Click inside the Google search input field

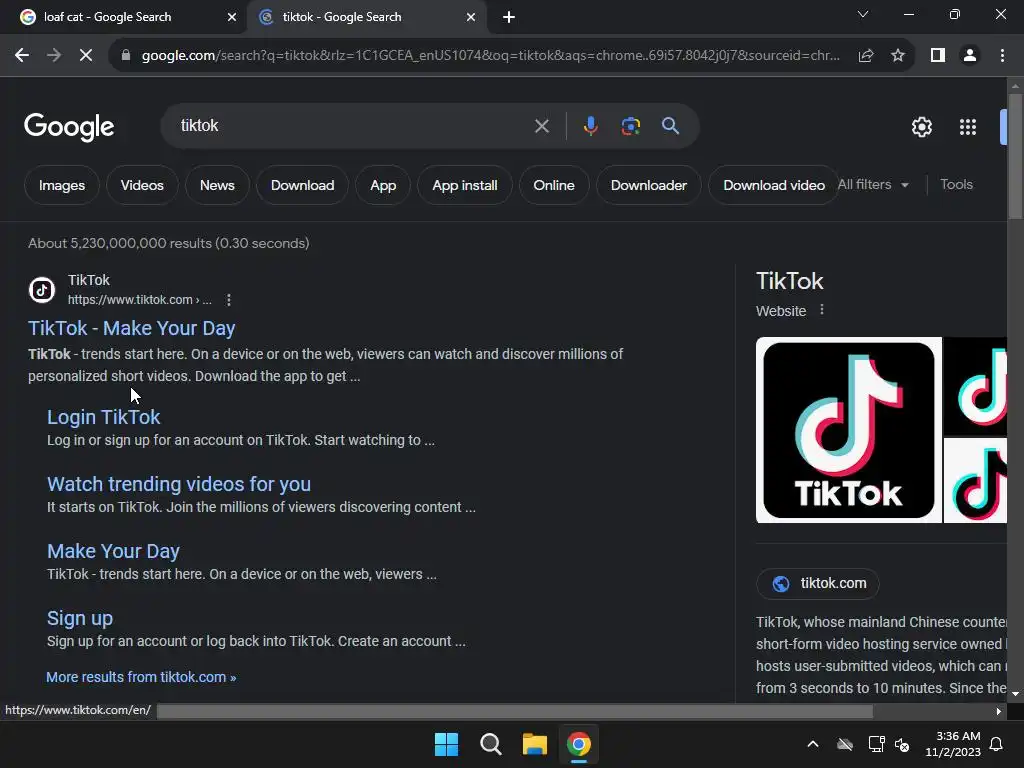[x=353, y=126]
